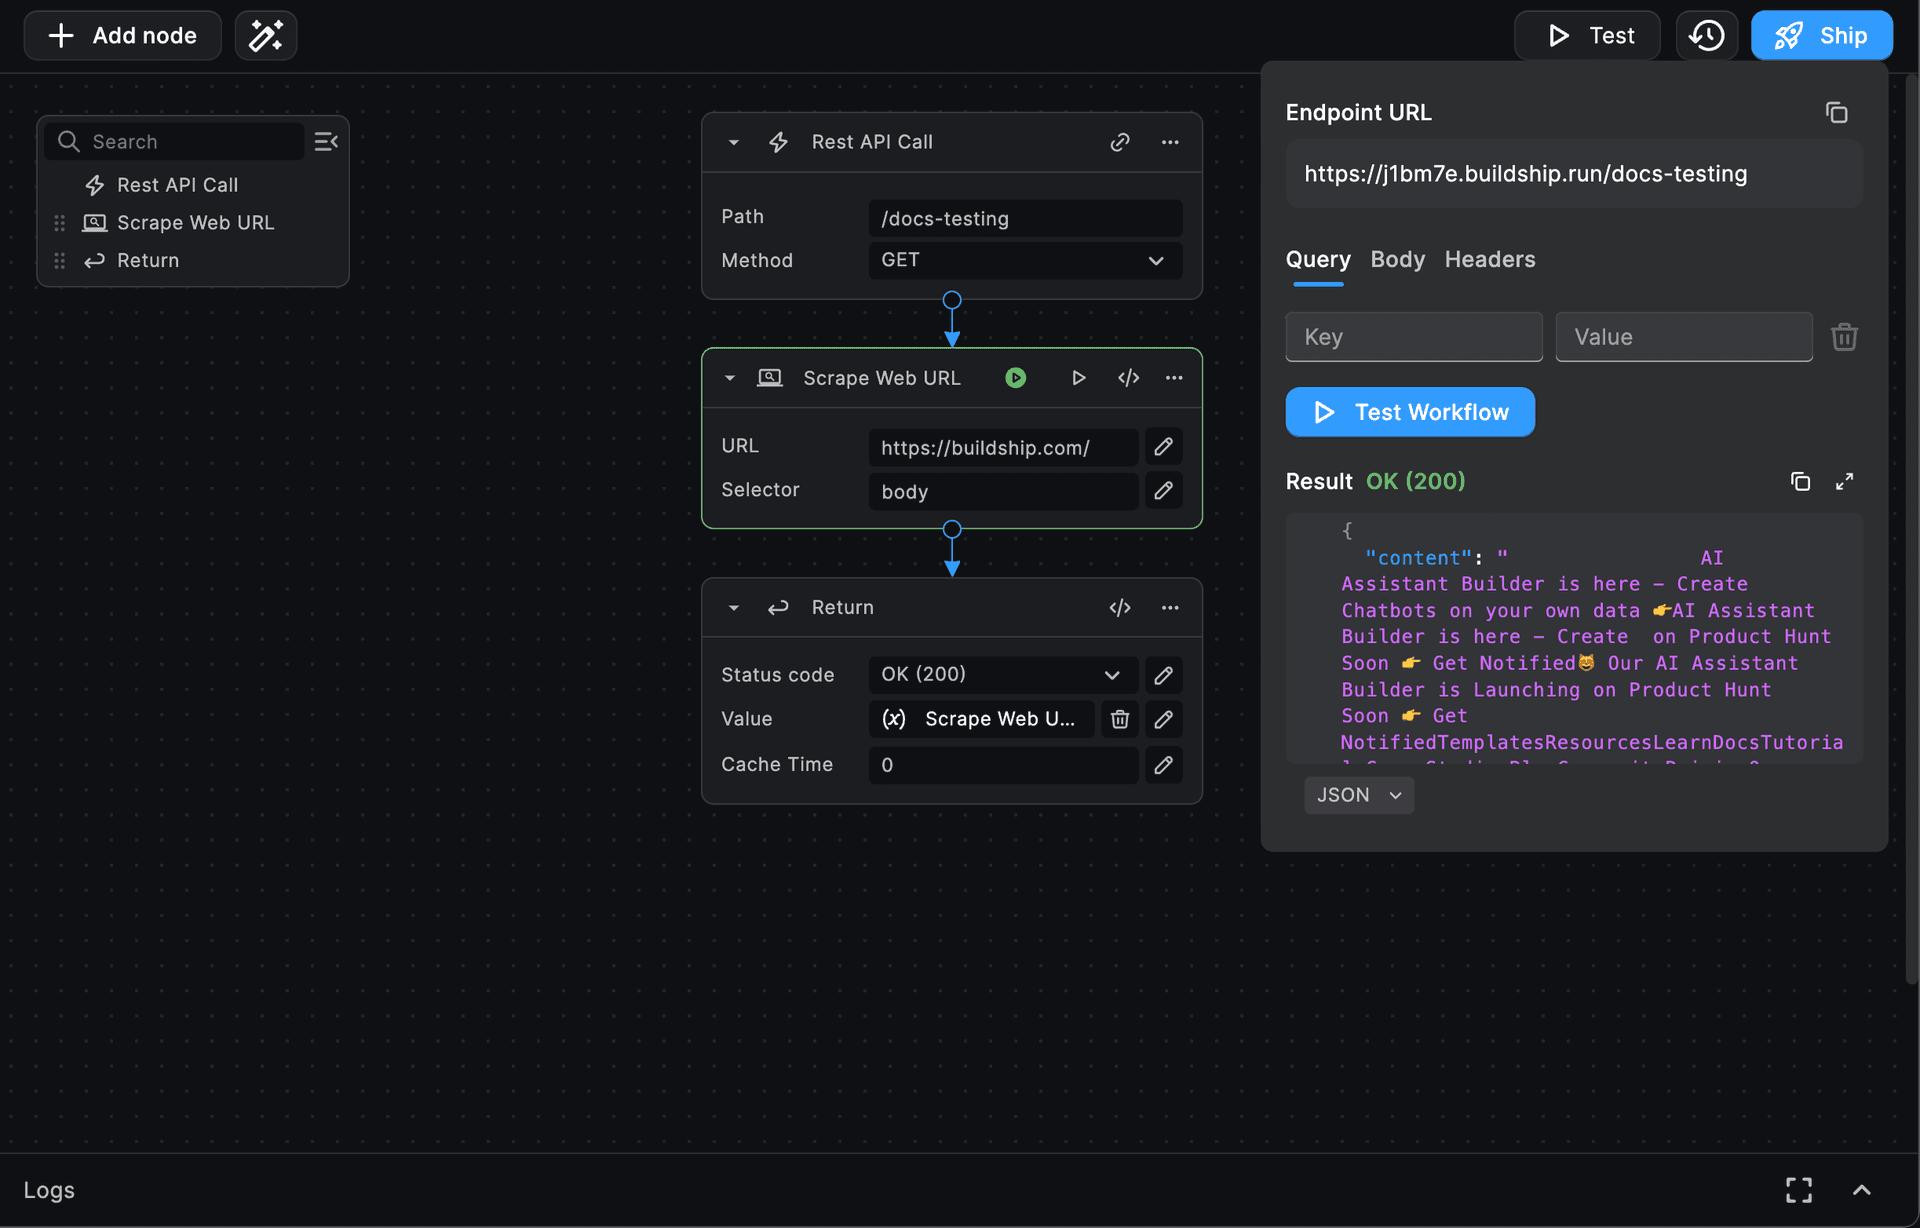The image size is (1920, 1228).
Task: Toggle the Logs panel visibility
Action: [x=1861, y=1187]
